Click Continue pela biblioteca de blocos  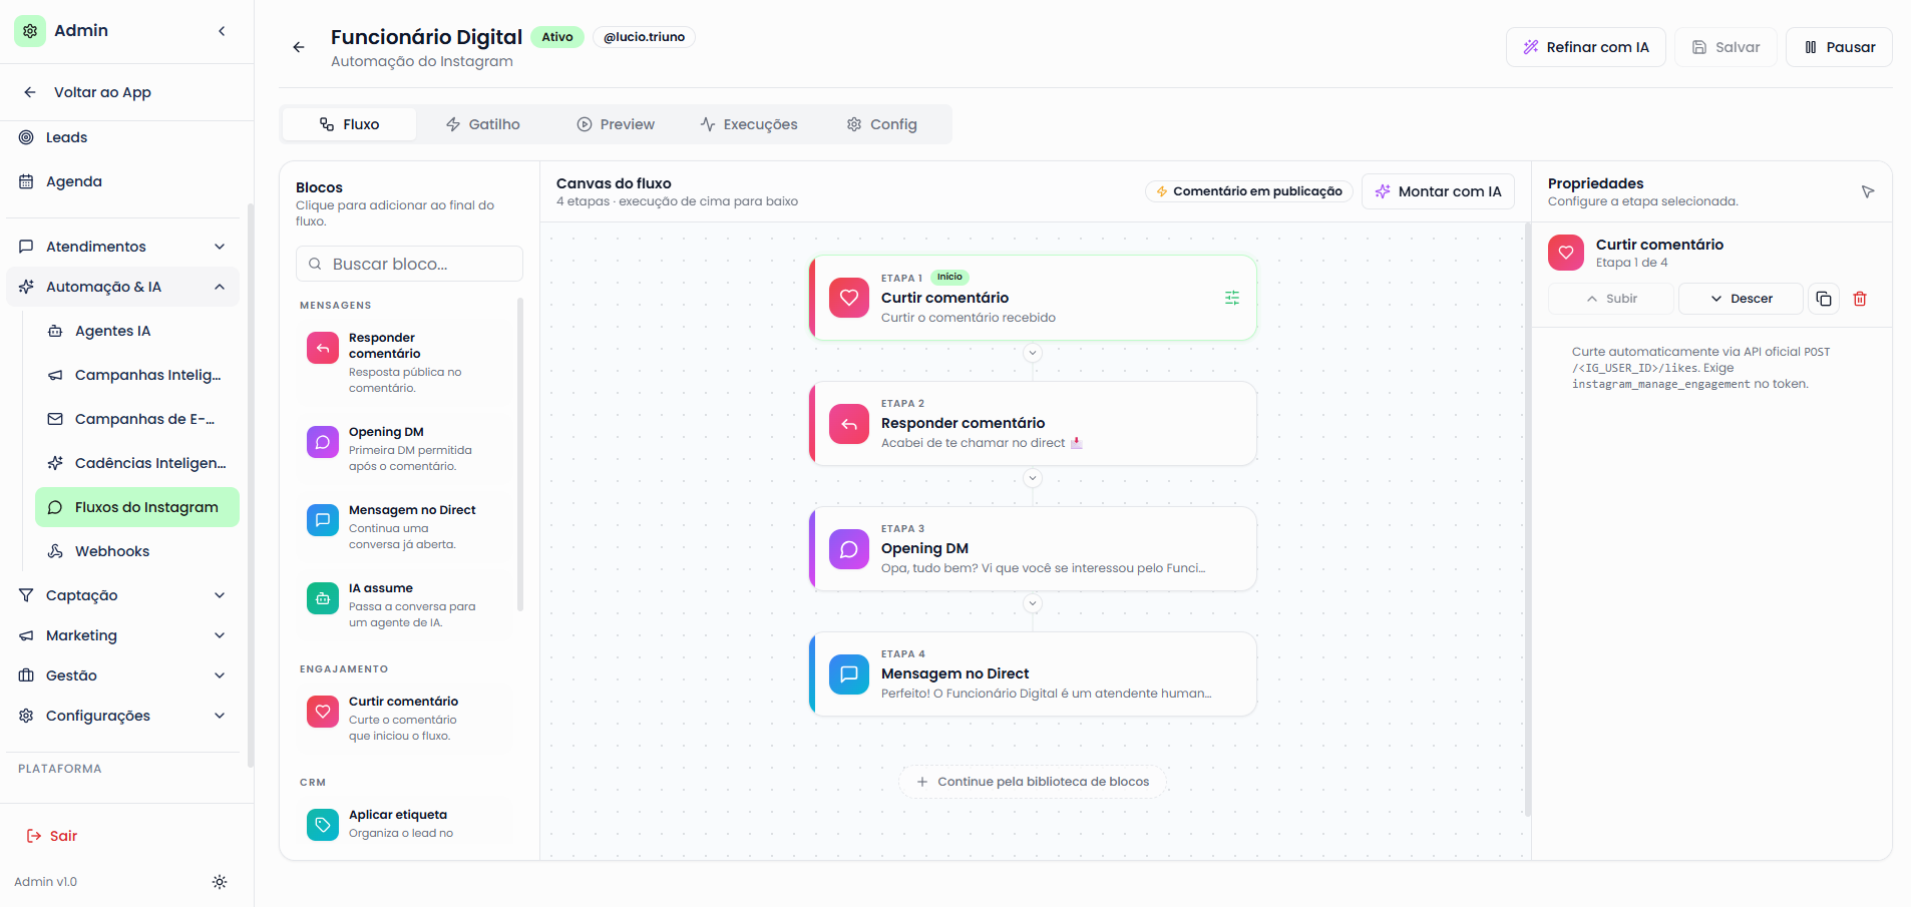click(x=1033, y=782)
